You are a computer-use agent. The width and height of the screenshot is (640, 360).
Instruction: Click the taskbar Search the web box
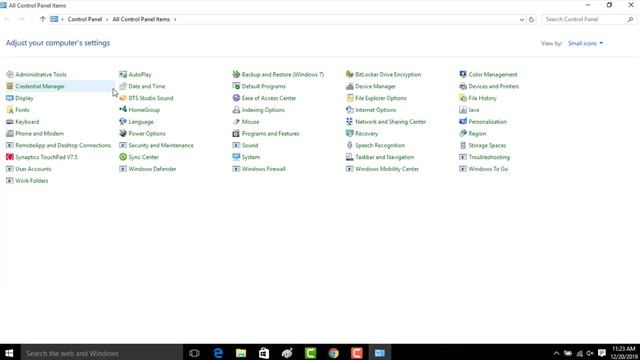102,353
